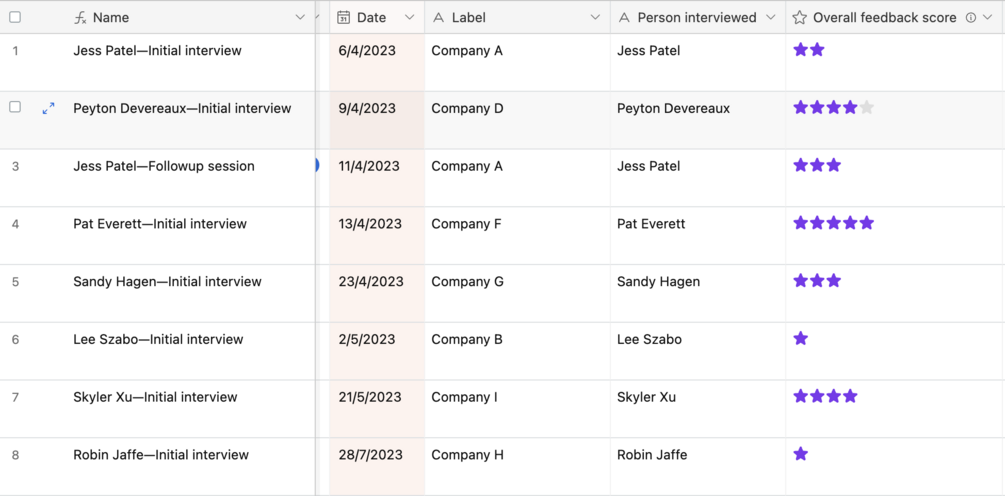Click the formula icon beside Name header
1005x496 pixels.
click(x=81, y=18)
